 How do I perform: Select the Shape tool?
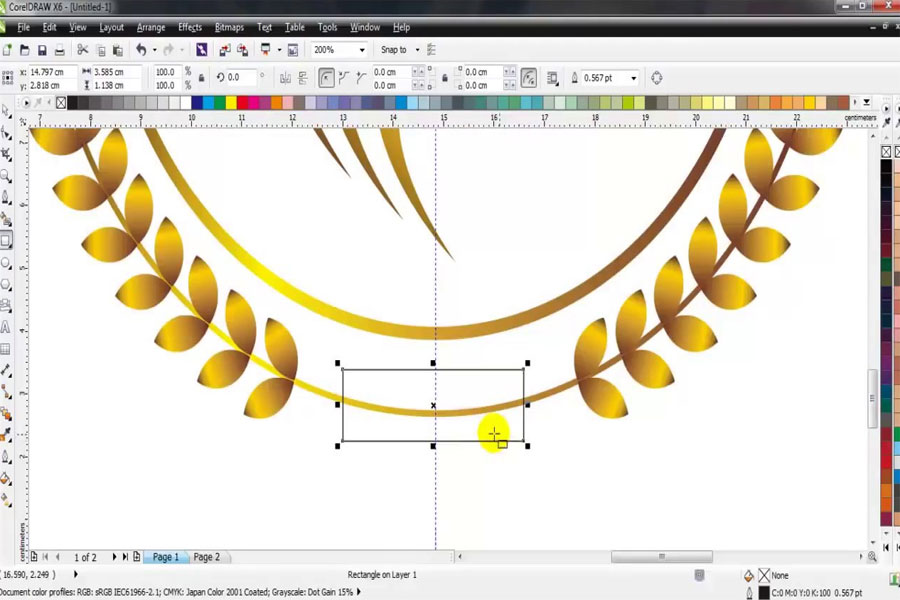[6, 133]
